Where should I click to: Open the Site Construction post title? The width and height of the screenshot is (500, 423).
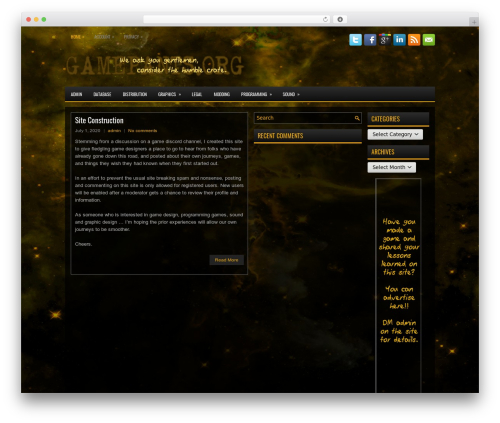coord(99,120)
